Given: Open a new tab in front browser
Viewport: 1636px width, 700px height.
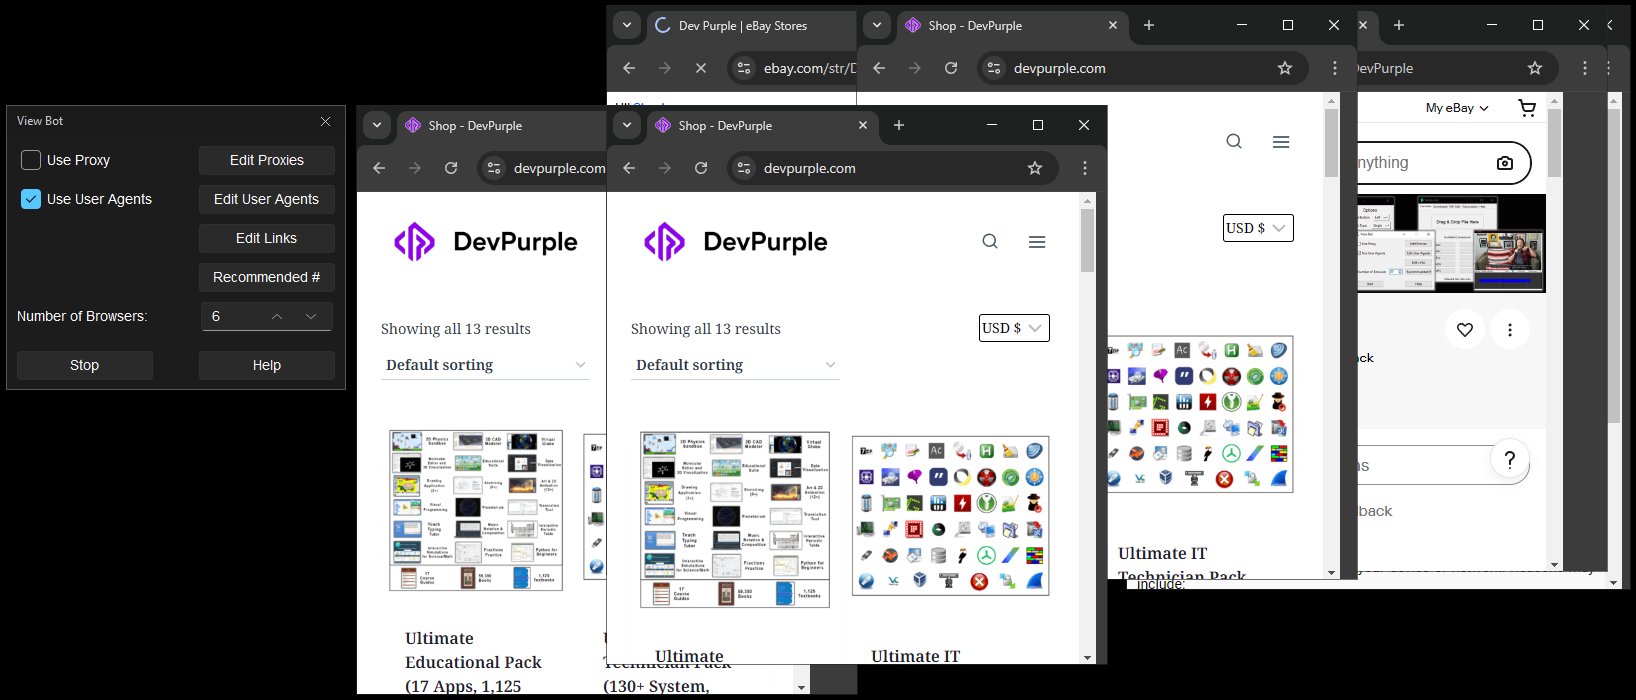Looking at the screenshot, I should point(899,125).
